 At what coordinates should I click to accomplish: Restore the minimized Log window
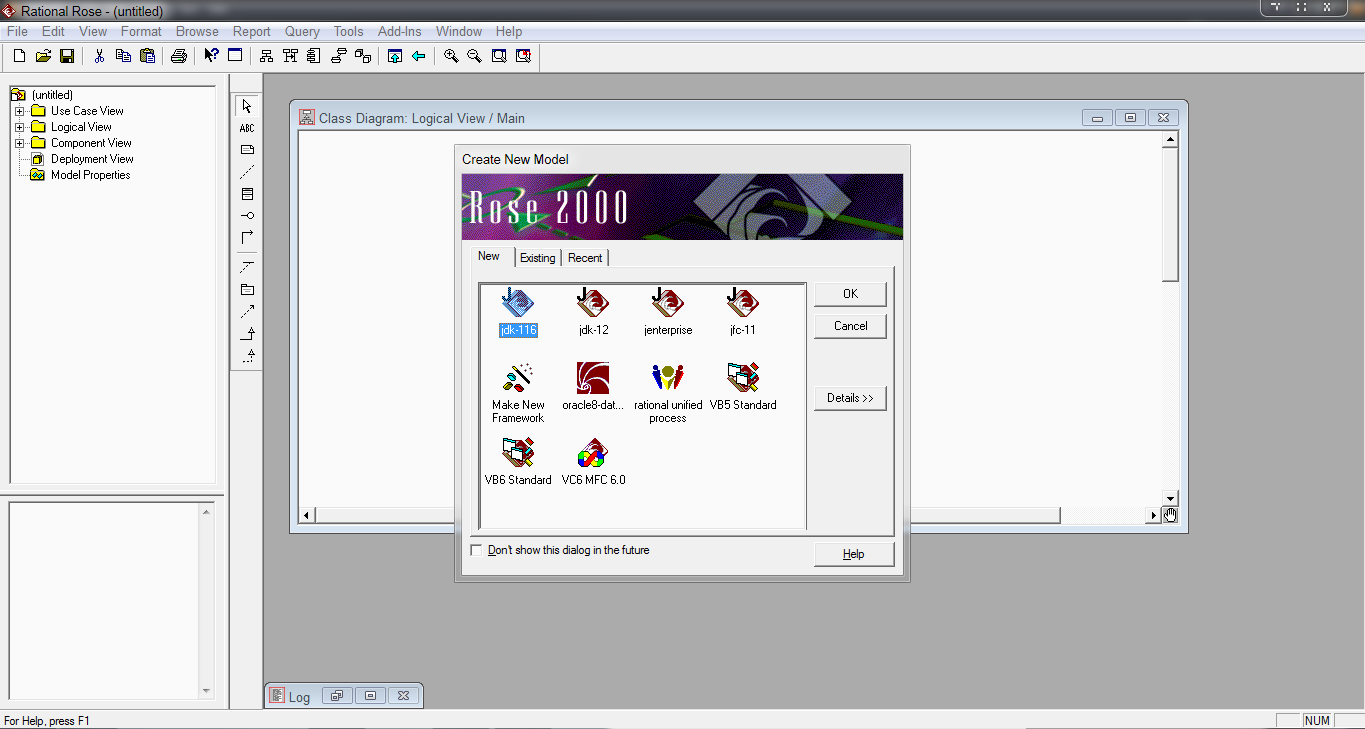point(337,696)
